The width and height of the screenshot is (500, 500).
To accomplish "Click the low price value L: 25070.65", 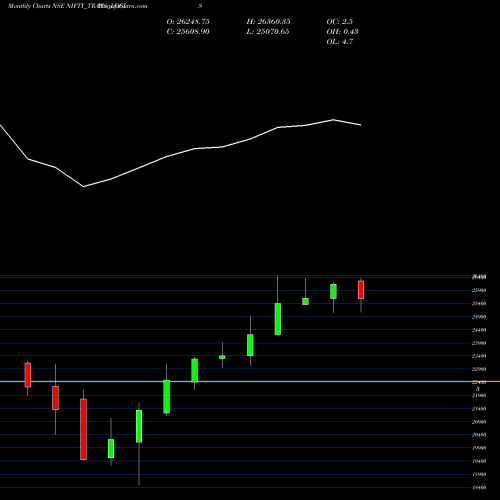I will point(268,32).
